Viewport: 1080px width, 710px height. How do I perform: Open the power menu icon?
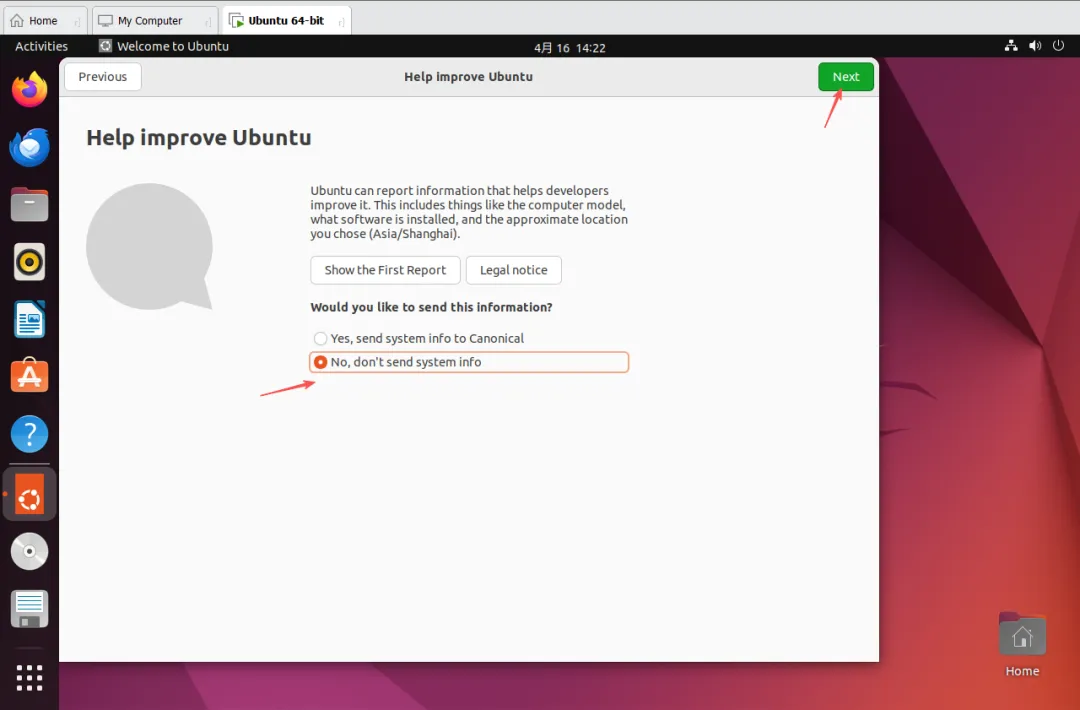(x=1059, y=46)
